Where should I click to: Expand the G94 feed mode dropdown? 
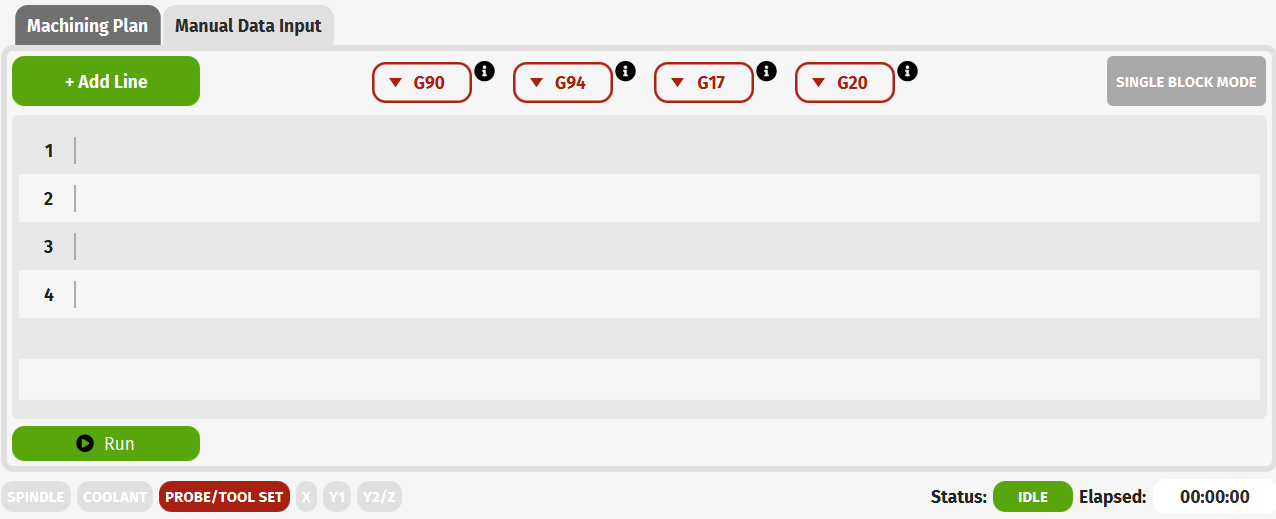tap(562, 83)
